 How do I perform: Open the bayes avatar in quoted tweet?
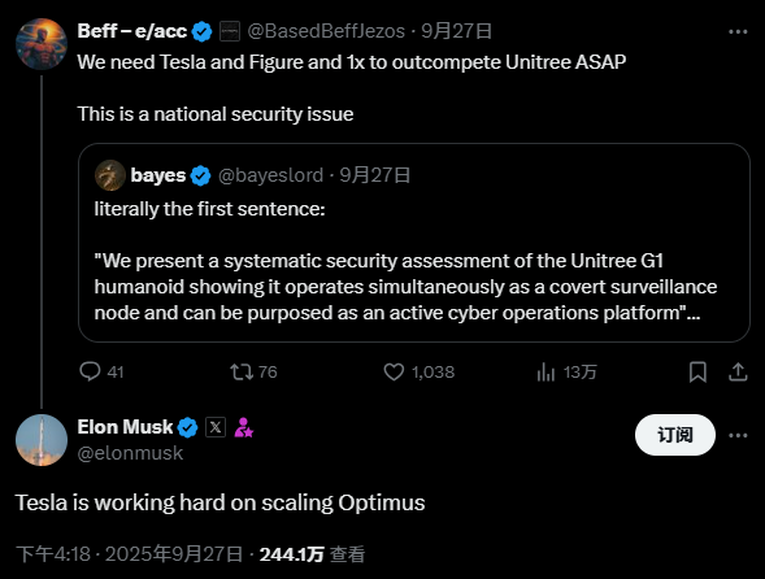pos(110,175)
